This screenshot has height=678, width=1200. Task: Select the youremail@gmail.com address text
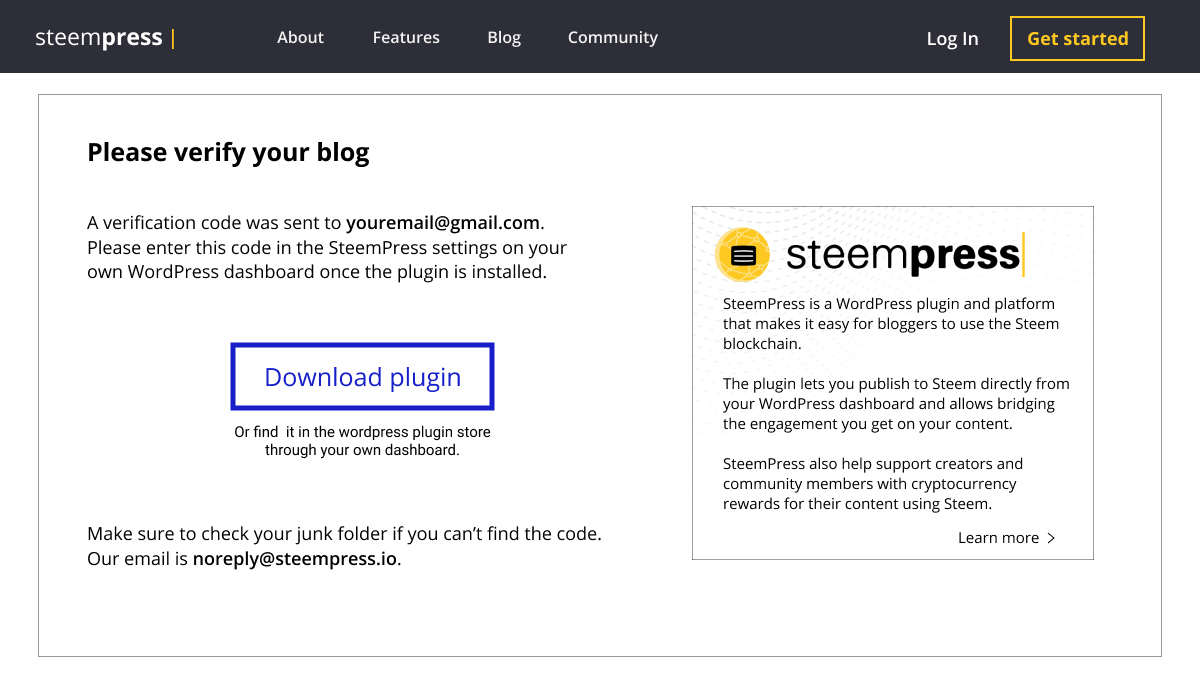tap(443, 223)
